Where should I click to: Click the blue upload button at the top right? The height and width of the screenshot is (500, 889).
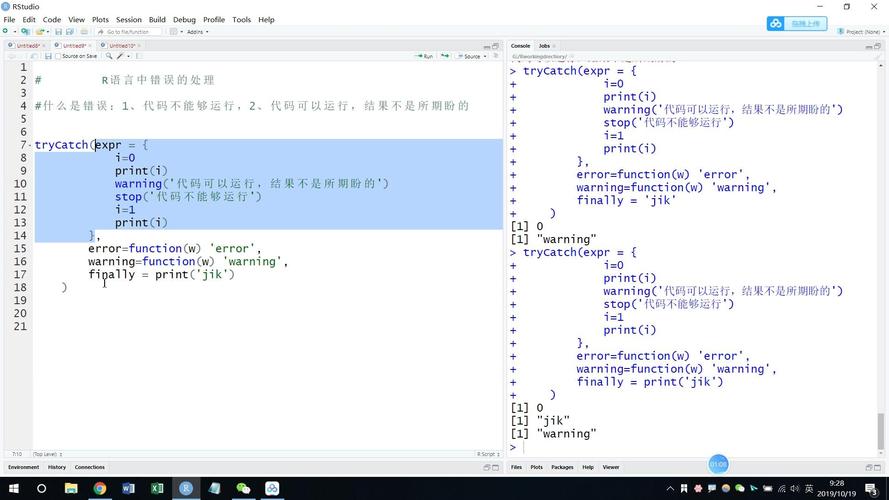click(797, 23)
